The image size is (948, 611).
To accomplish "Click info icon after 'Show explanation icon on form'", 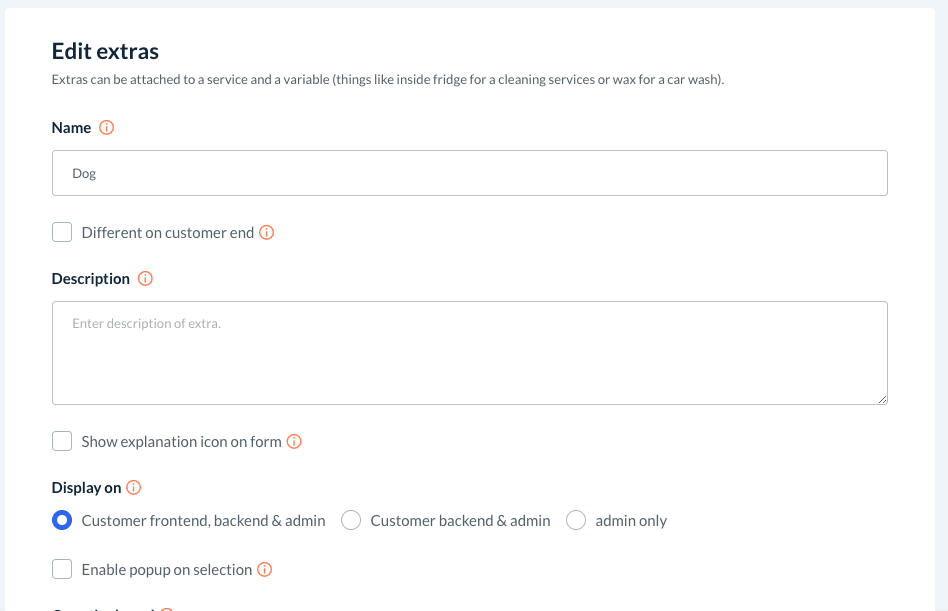I will click(294, 441).
